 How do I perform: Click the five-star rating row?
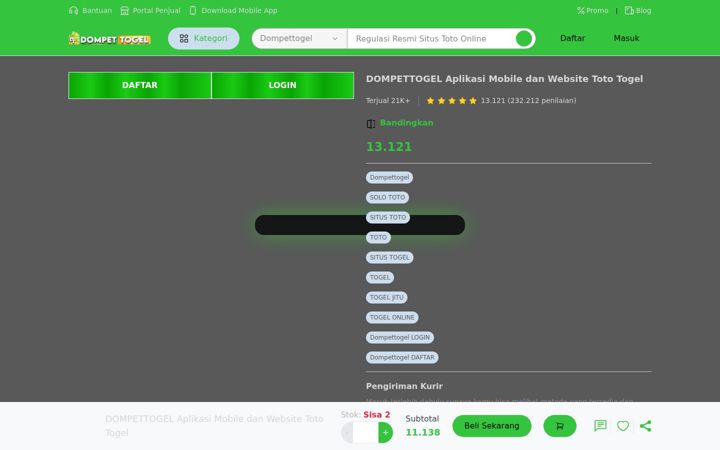click(x=452, y=101)
